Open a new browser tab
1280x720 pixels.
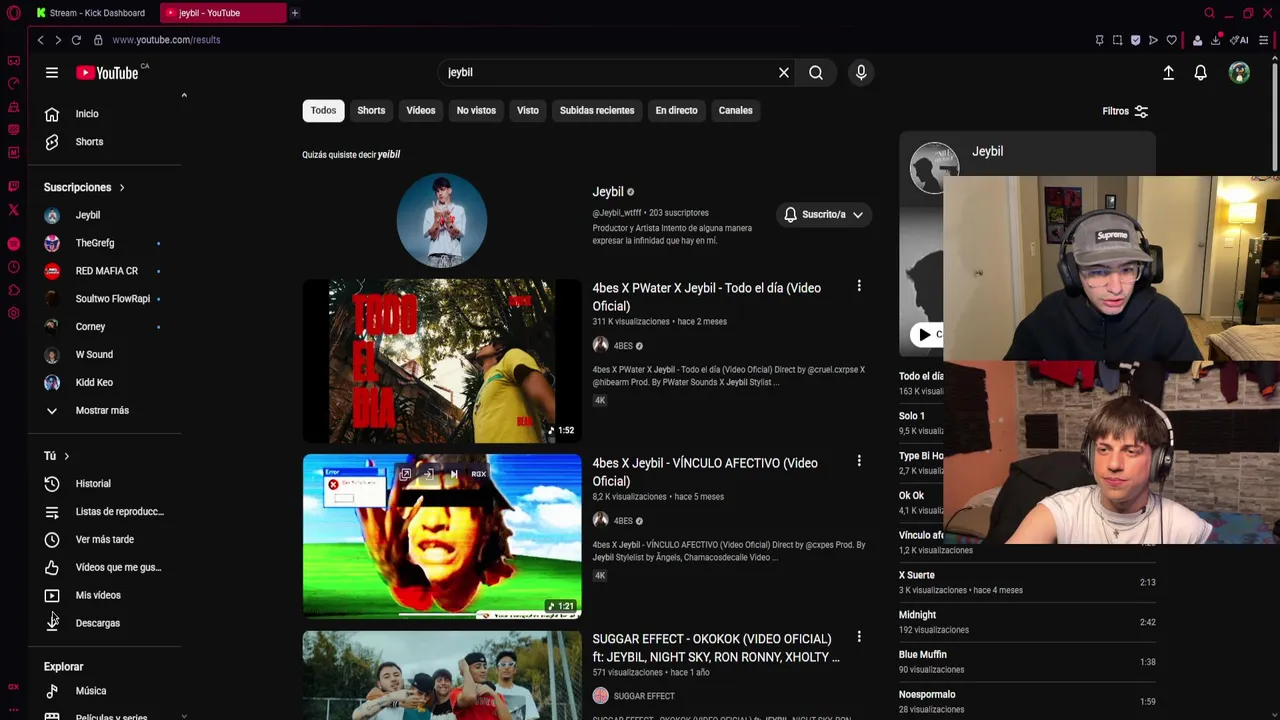(x=295, y=13)
